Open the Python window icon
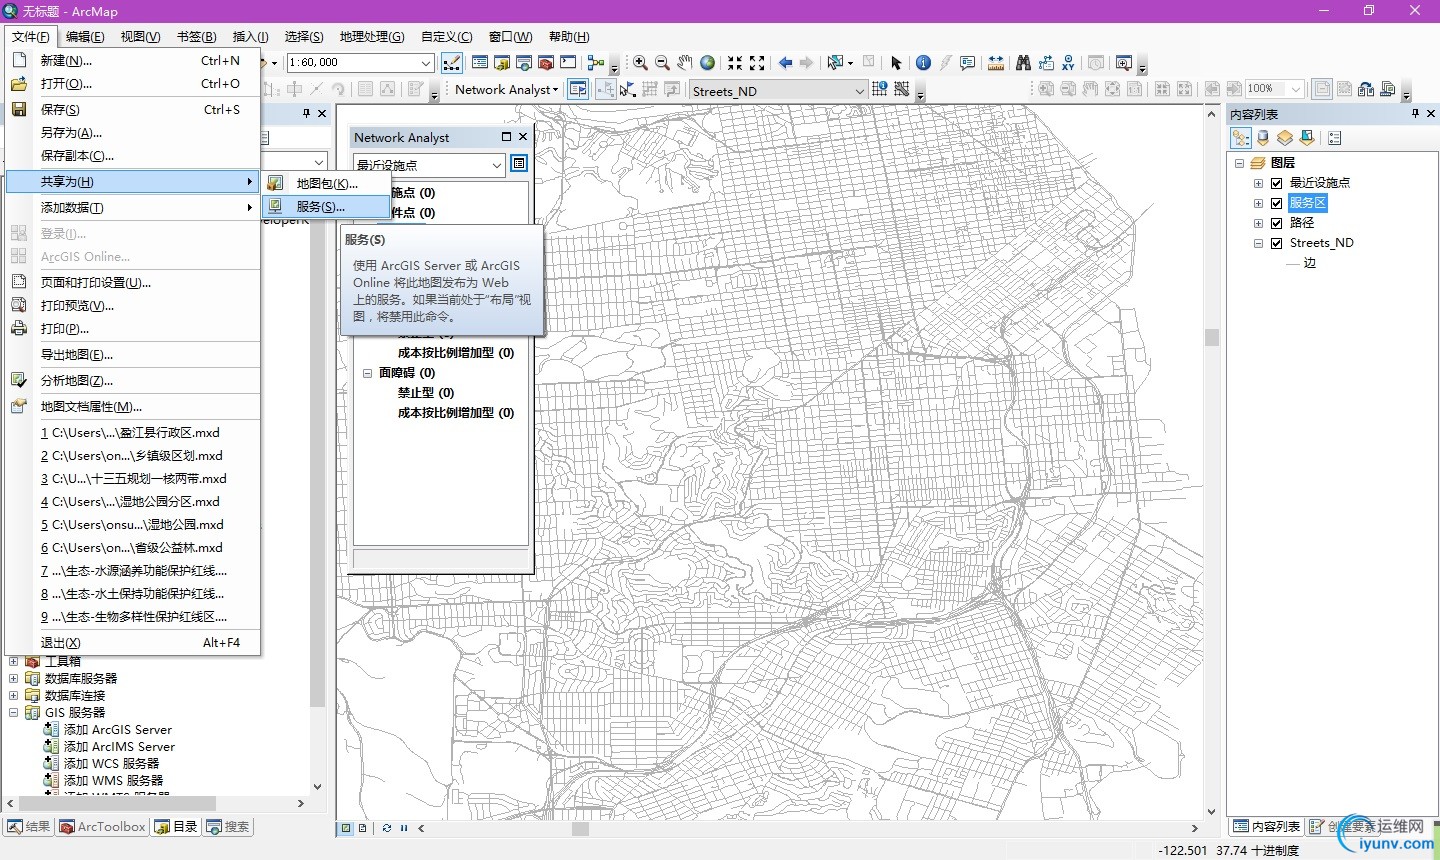This screenshot has width=1440, height=860. 568,63
